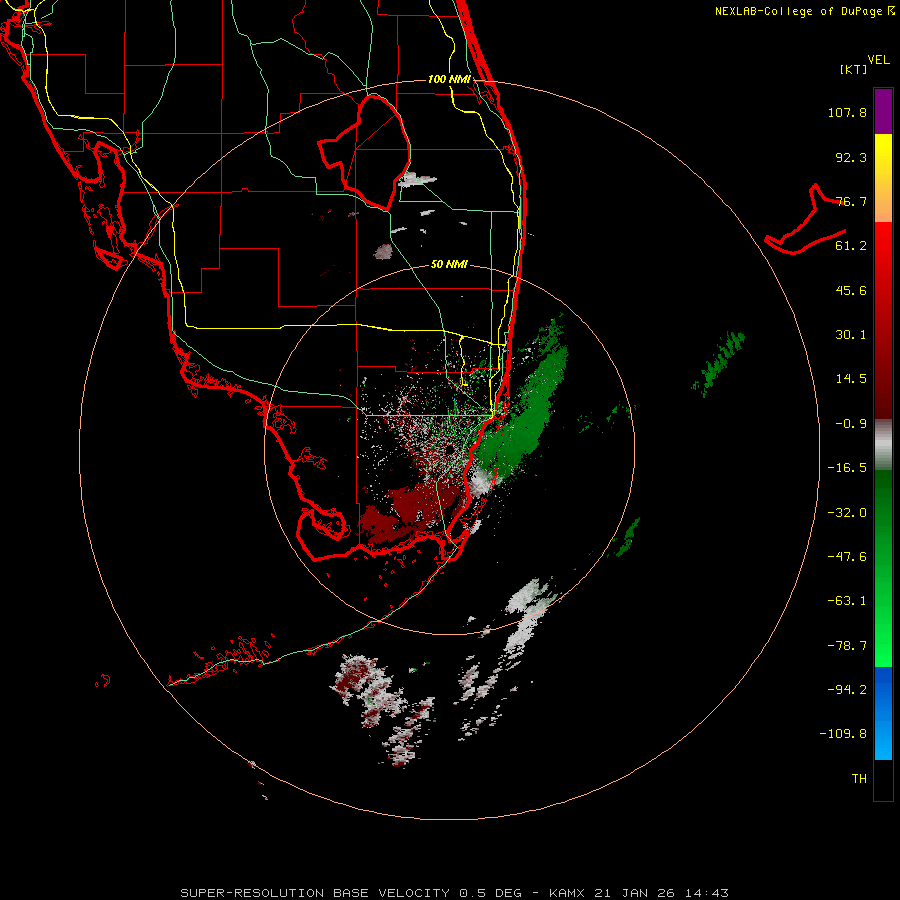900x900 pixels.
Task: Select the 30.1 velocity scale value
Action: coord(851,335)
